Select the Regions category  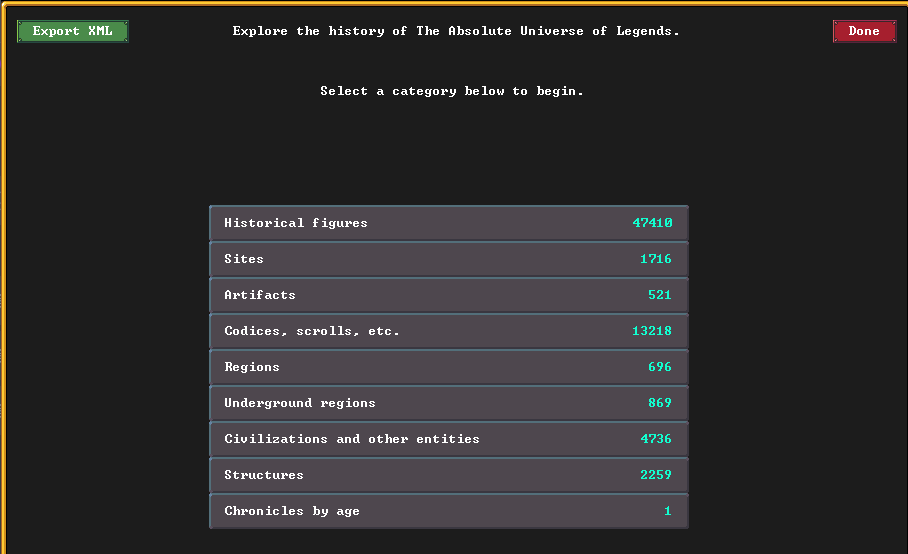(x=449, y=366)
